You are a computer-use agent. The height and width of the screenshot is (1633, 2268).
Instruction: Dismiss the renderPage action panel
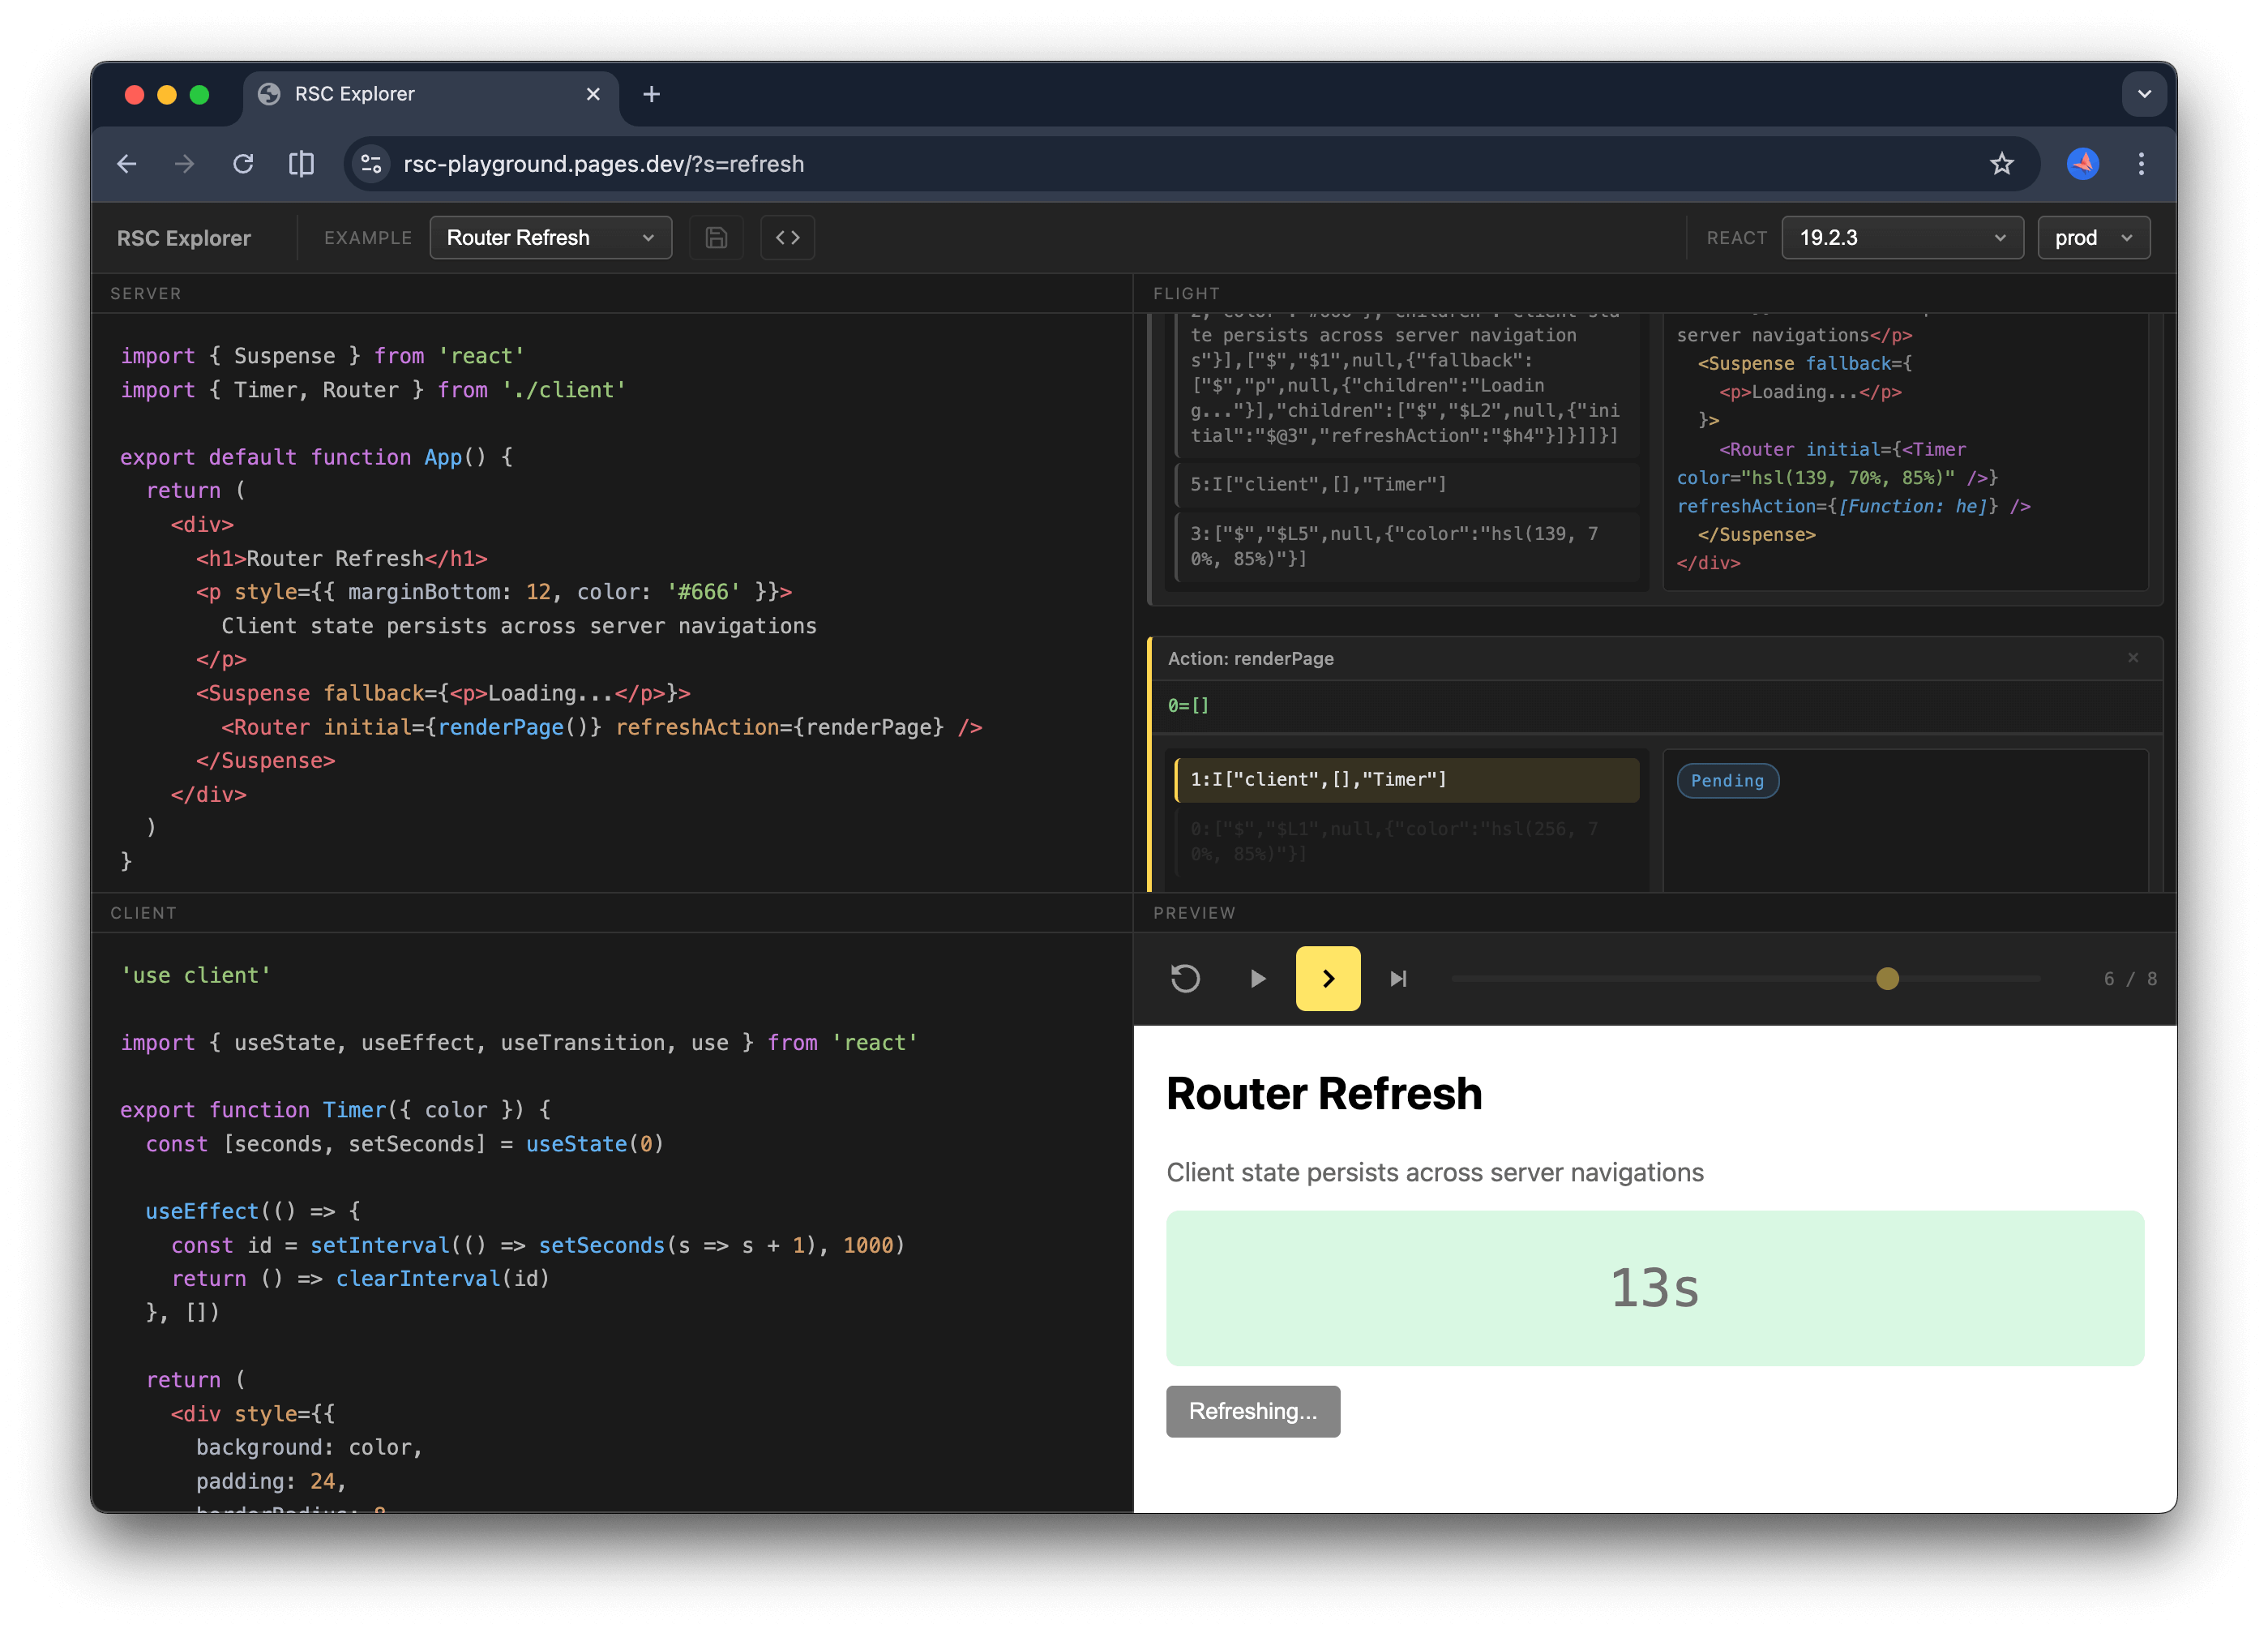pos(2133,658)
